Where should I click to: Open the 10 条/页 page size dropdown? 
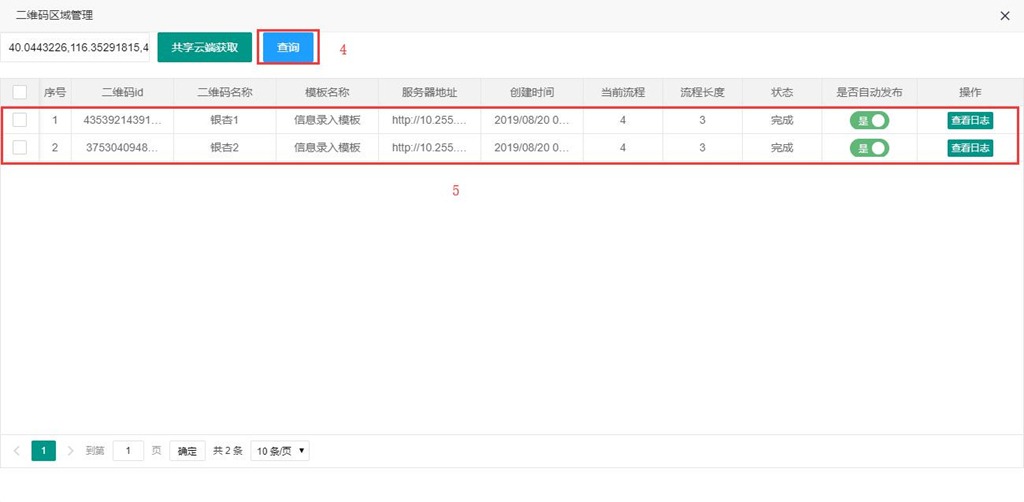point(279,451)
